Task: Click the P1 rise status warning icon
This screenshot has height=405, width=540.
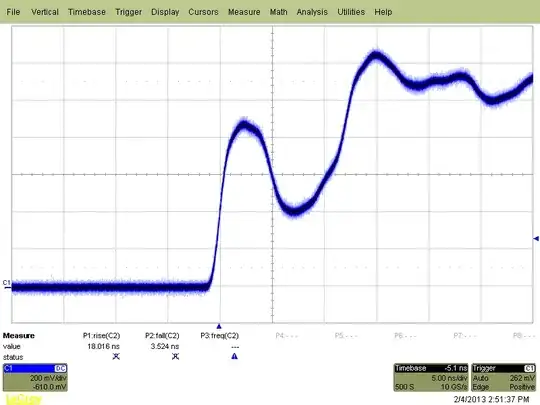Action: [x=116, y=356]
